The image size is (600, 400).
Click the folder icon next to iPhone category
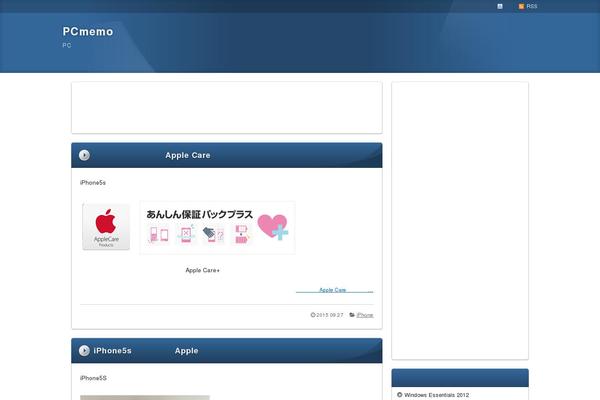coord(352,315)
